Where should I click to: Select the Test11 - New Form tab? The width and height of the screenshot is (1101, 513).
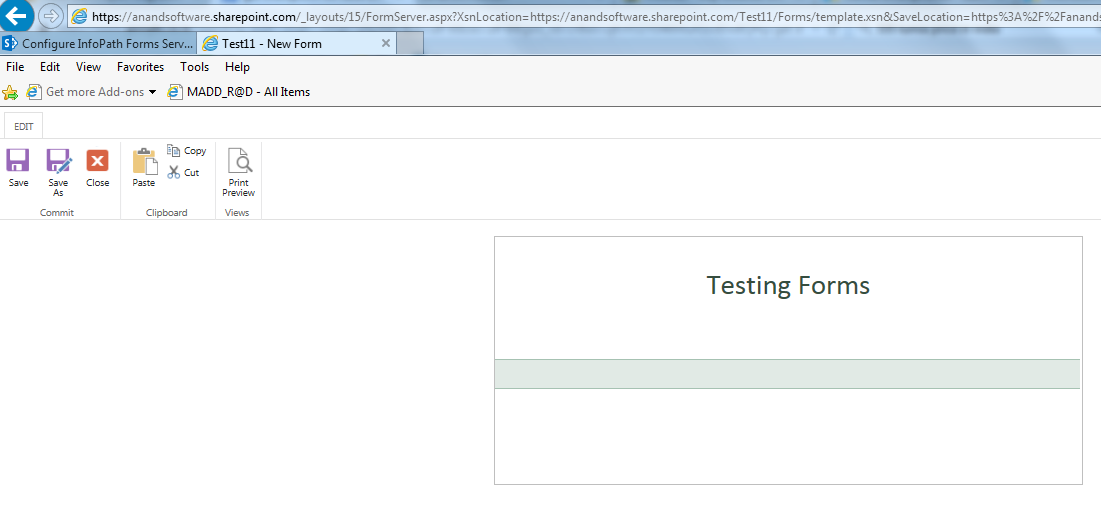pos(270,44)
